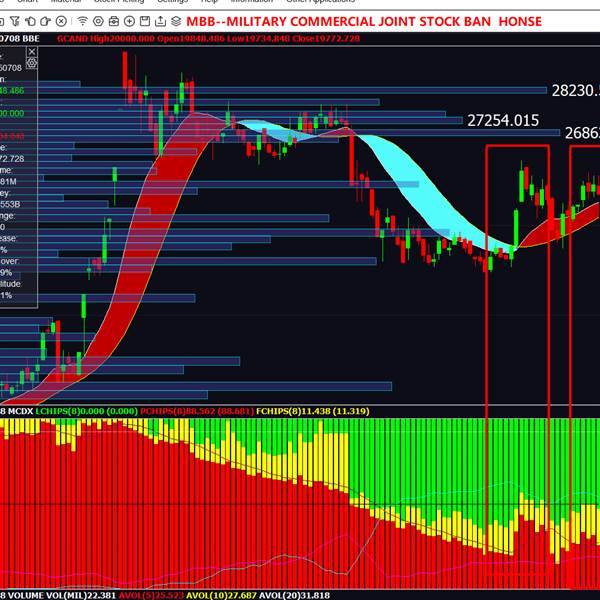Image resolution: width=600 pixels, height=600 pixels.
Task: Click the VOLUME VOL(MIL)22.381 label
Action: [62, 595]
